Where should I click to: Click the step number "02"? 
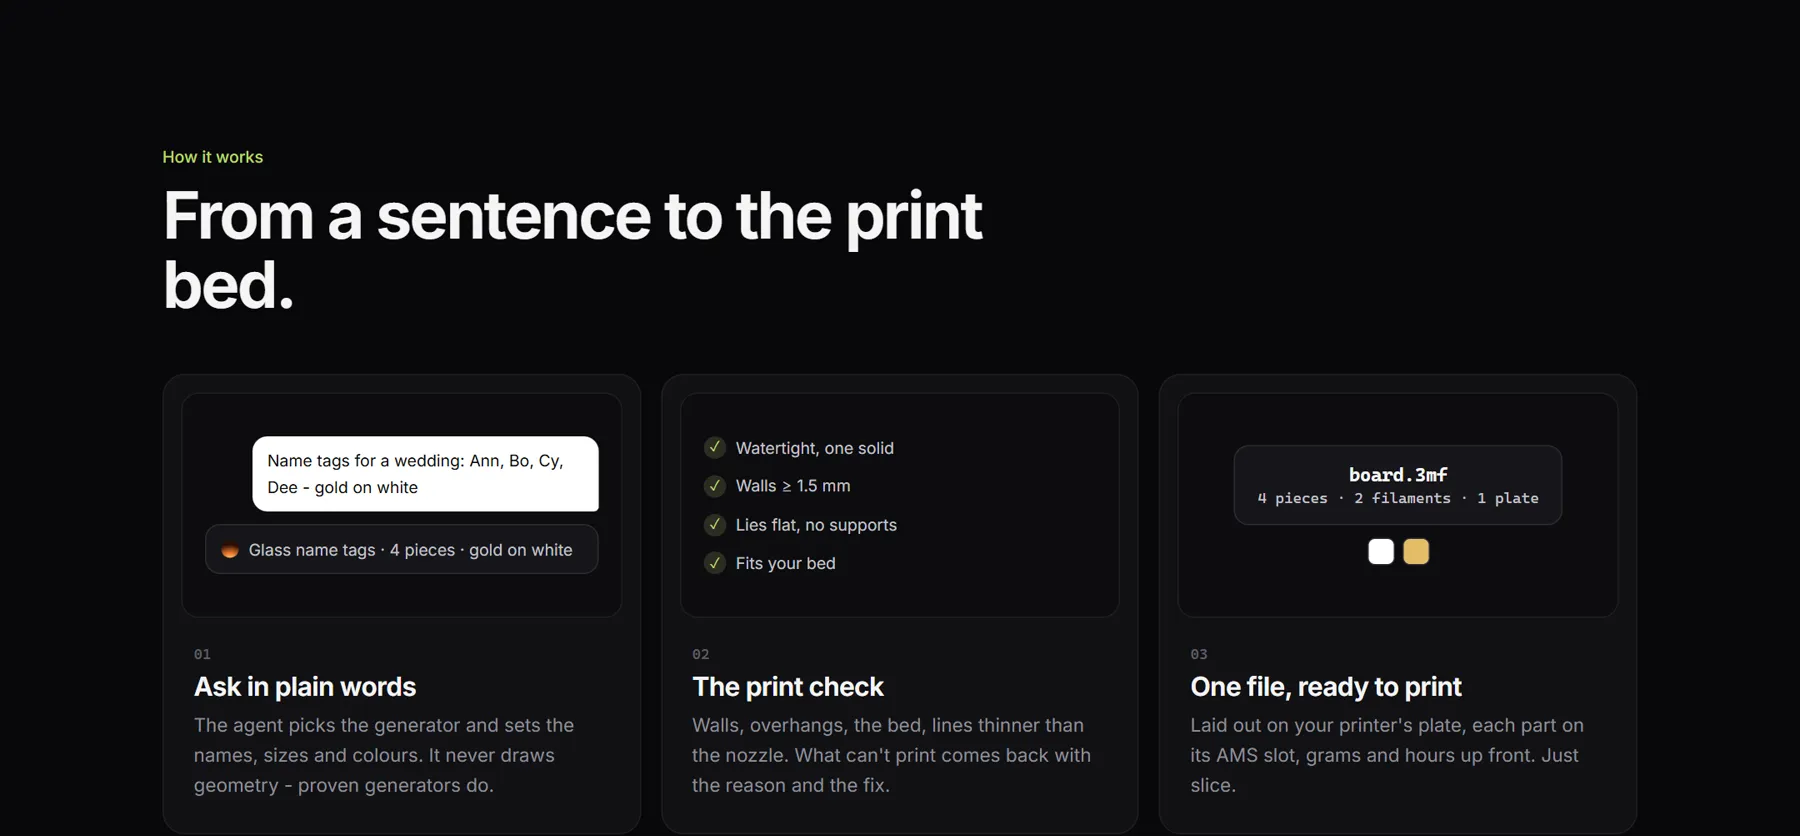click(x=701, y=654)
